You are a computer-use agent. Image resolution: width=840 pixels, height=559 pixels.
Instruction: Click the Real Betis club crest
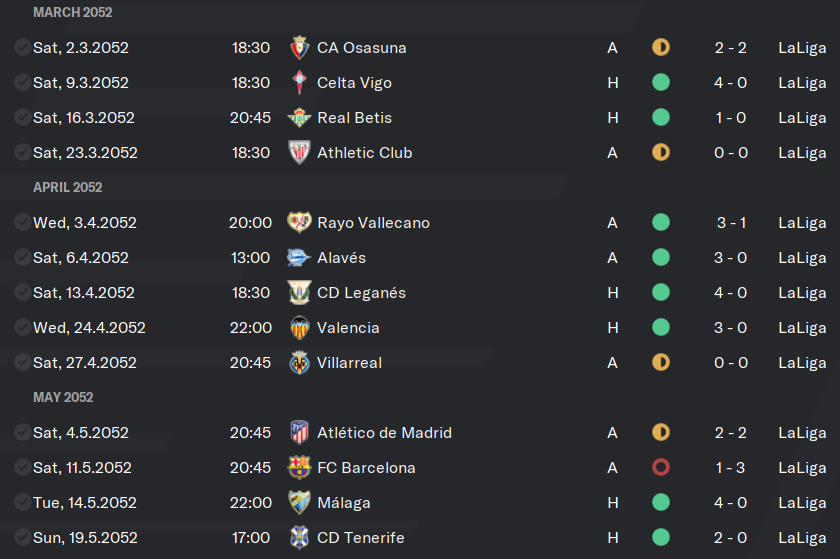point(299,117)
